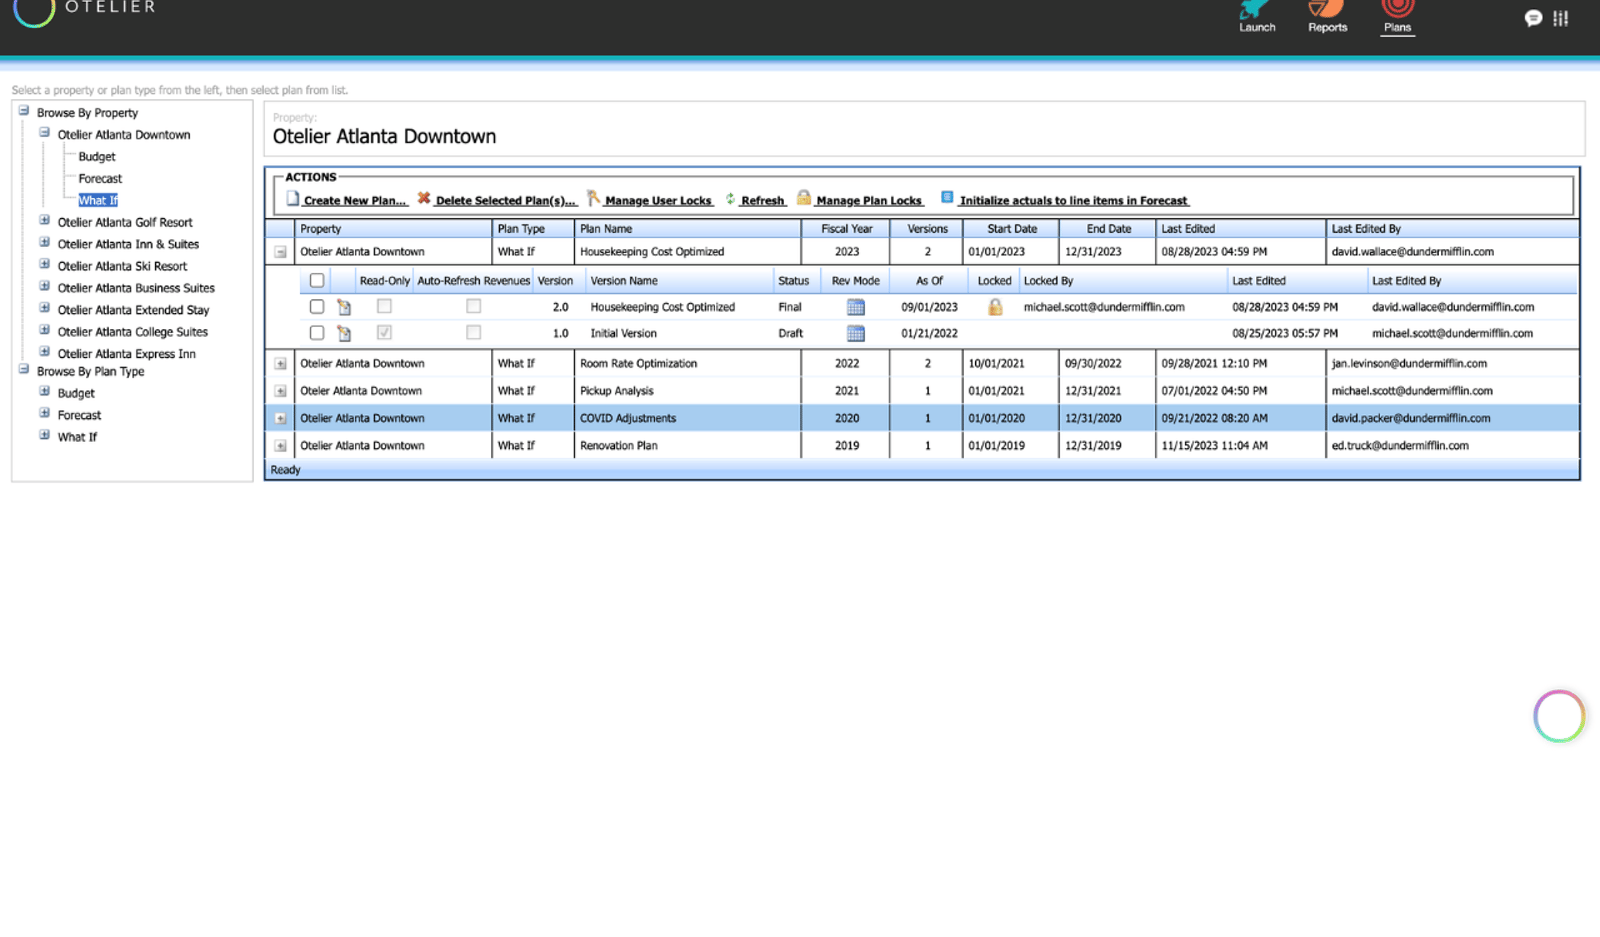1600x937 pixels.
Task: Click Delete Selected Plan(s) link
Action: click(505, 201)
